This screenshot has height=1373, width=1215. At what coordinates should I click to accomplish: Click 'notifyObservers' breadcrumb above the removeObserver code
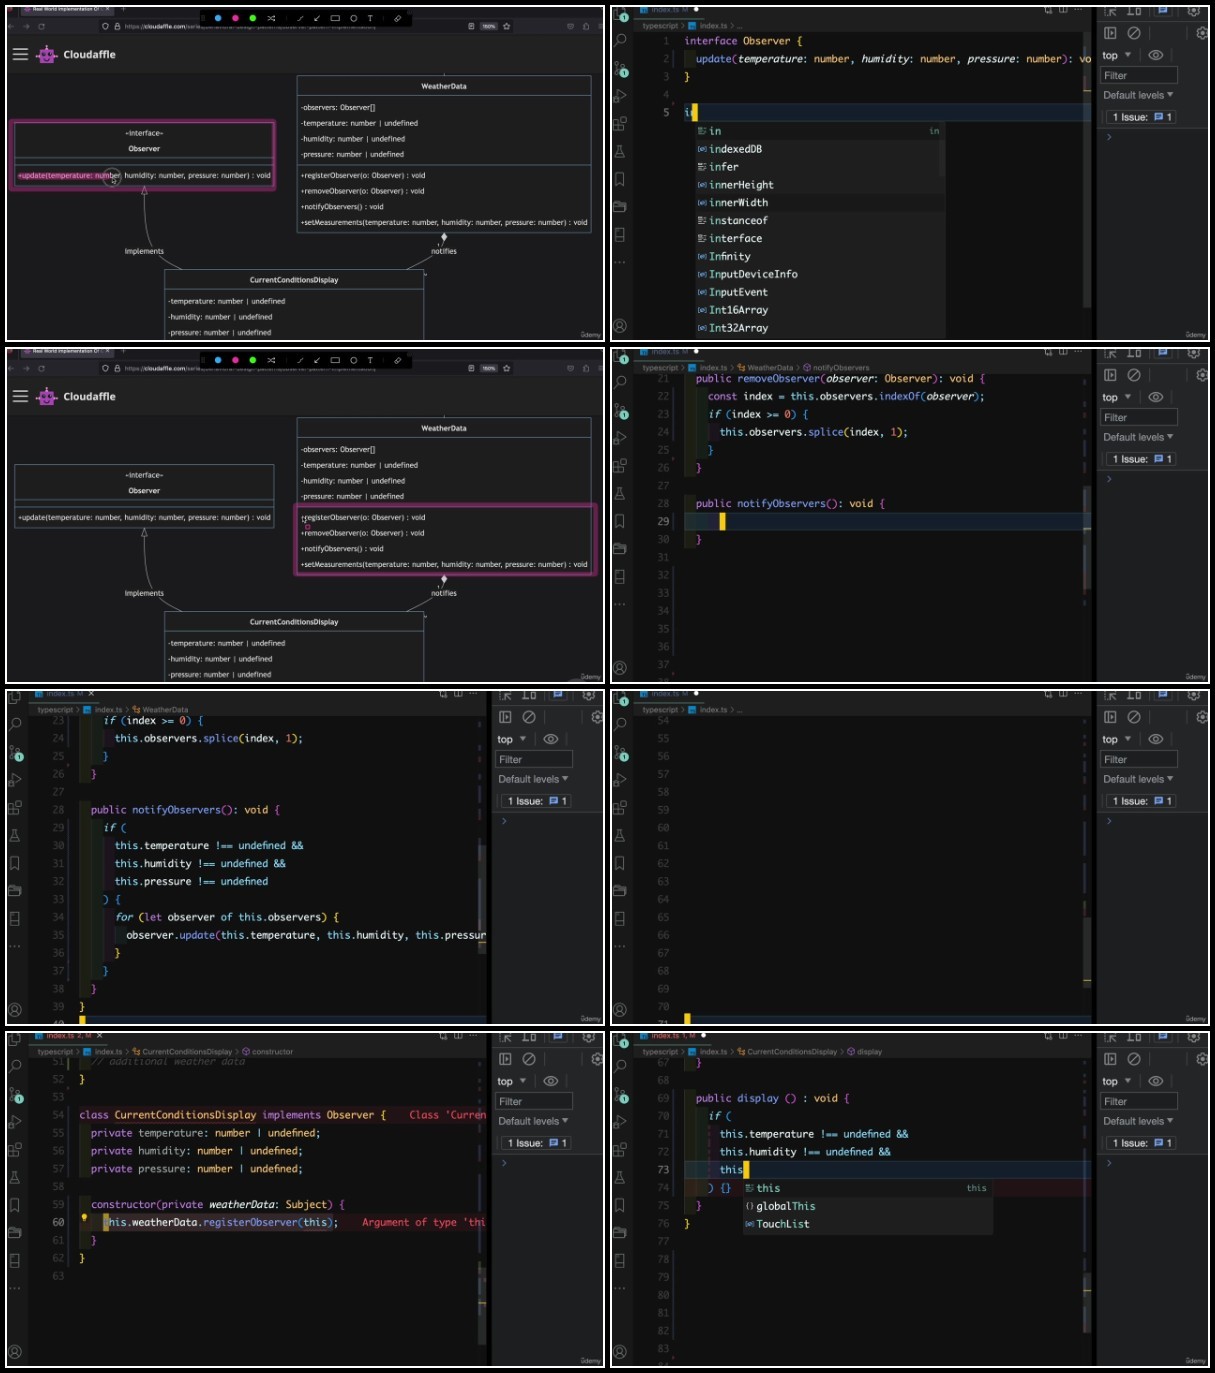coord(838,368)
